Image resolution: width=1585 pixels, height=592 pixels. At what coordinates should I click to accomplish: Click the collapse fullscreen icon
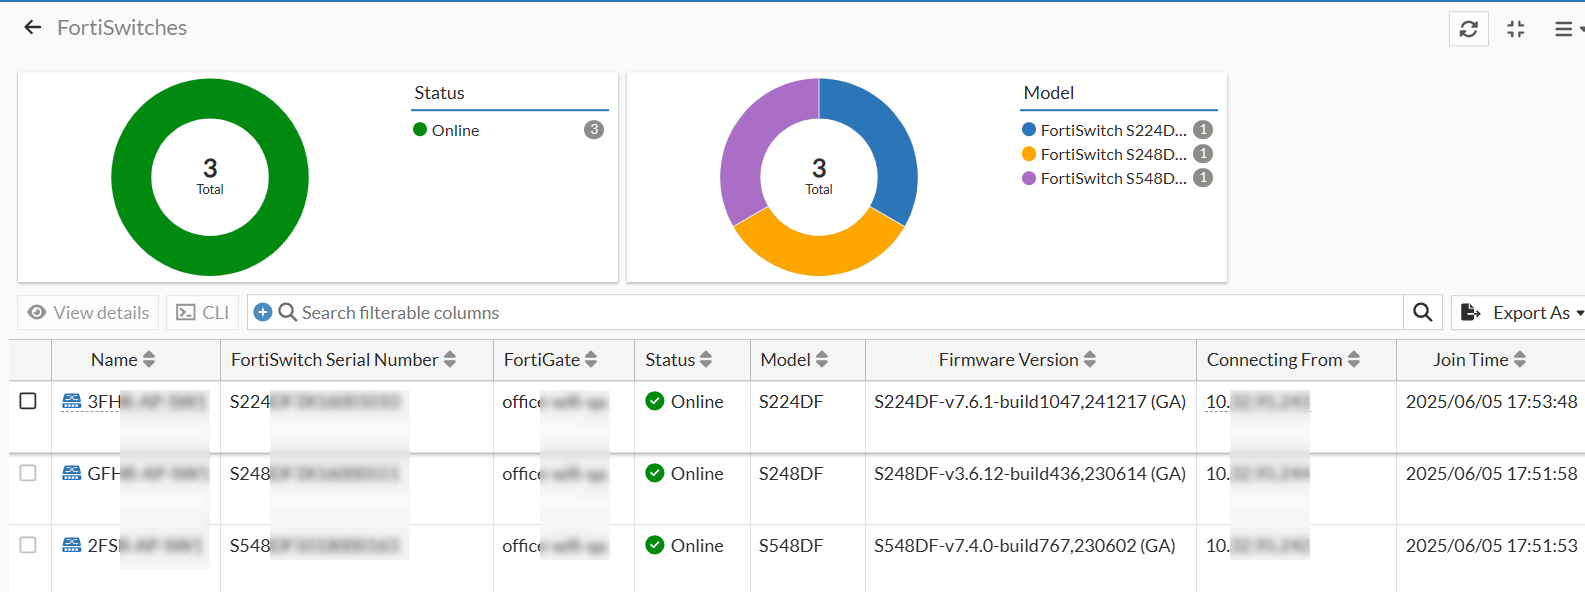click(1516, 29)
